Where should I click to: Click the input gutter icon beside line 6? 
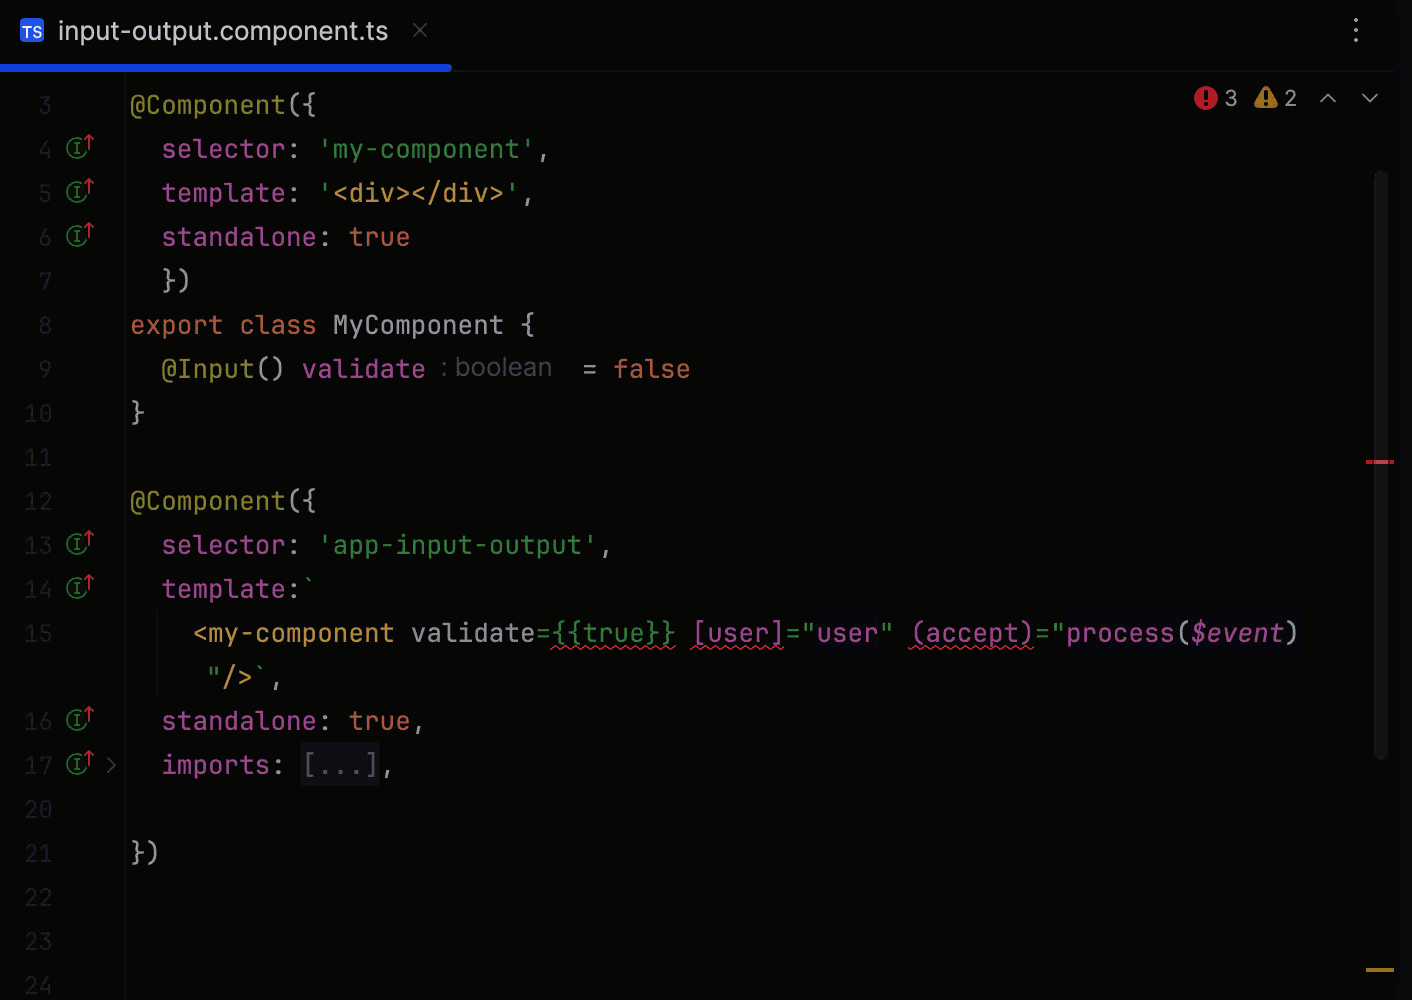coord(78,234)
